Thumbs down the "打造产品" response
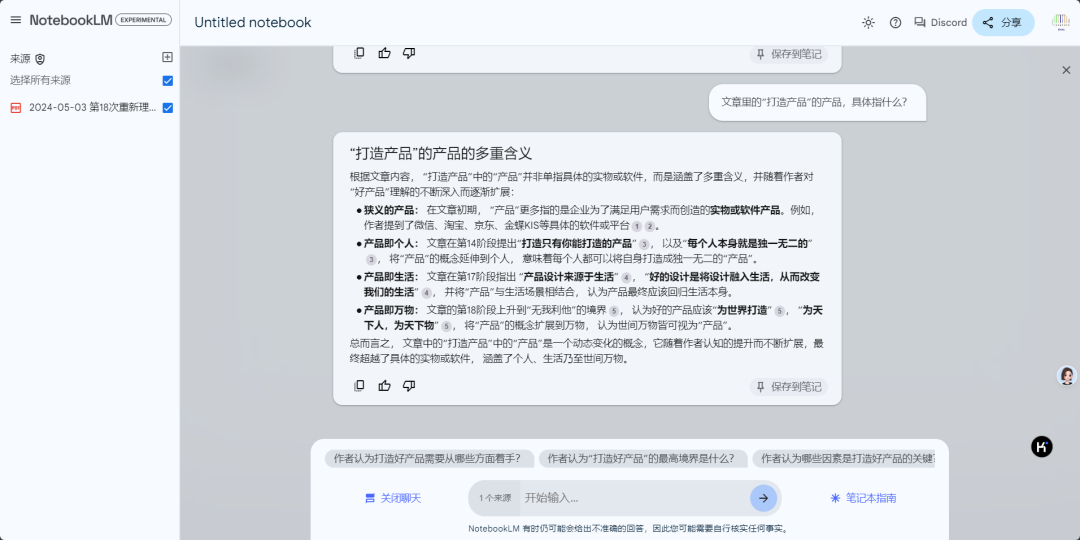The height and width of the screenshot is (540, 1080). click(x=409, y=386)
